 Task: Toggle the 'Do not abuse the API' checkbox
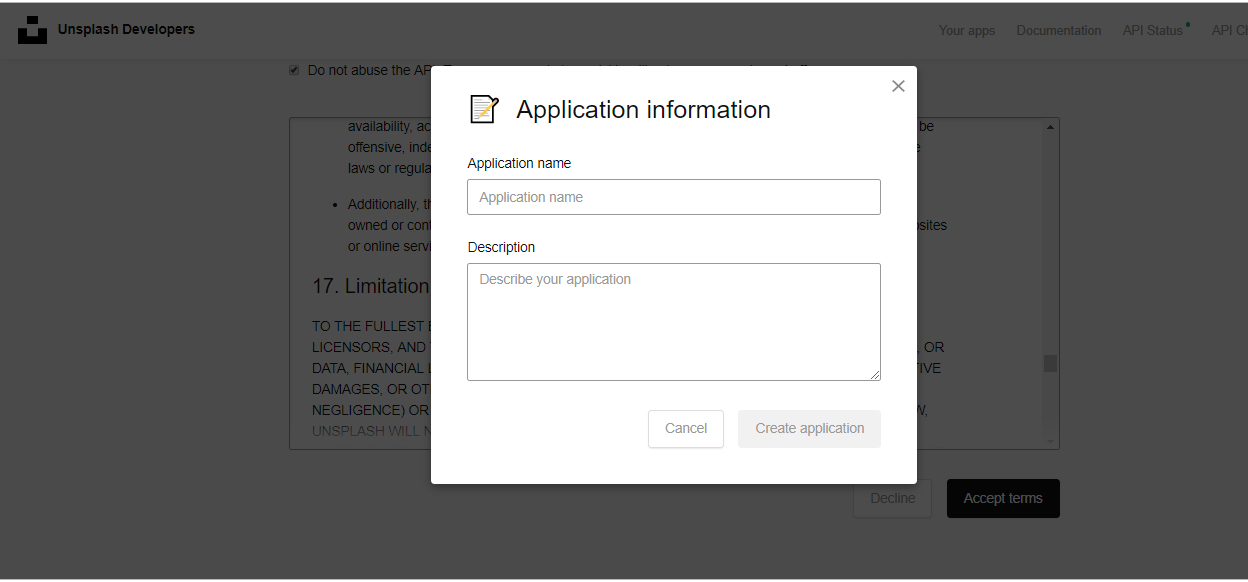[294, 70]
